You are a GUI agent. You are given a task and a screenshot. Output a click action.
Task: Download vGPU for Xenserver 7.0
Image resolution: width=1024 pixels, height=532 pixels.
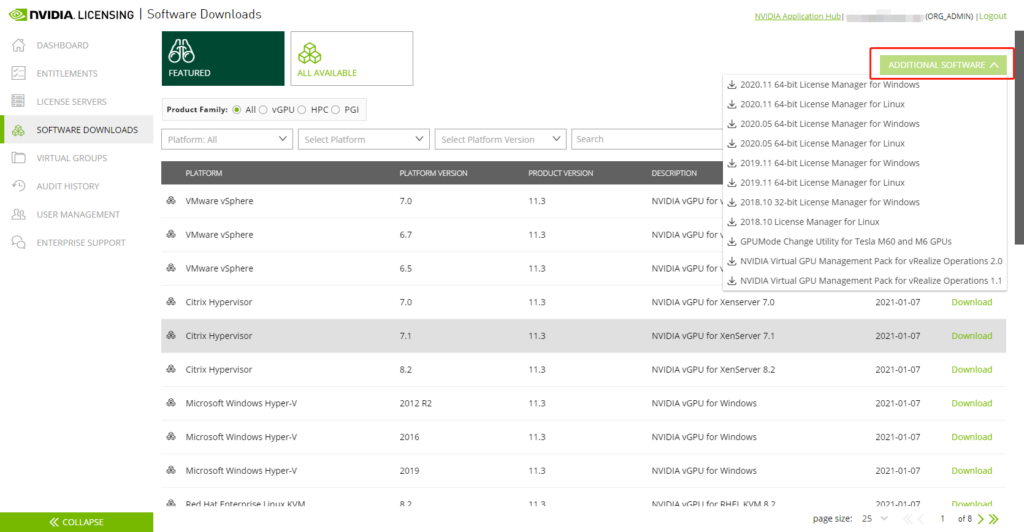(x=971, y=302)
